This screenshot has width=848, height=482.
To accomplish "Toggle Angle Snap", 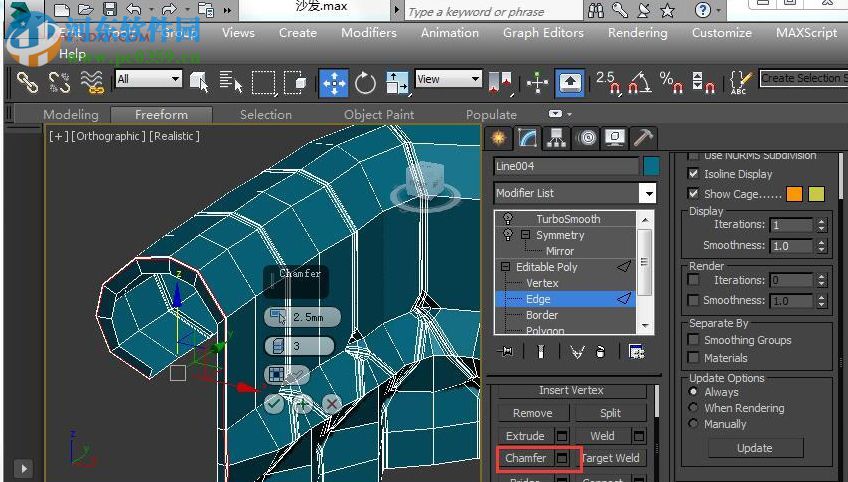I will click(x=640, y=83).
